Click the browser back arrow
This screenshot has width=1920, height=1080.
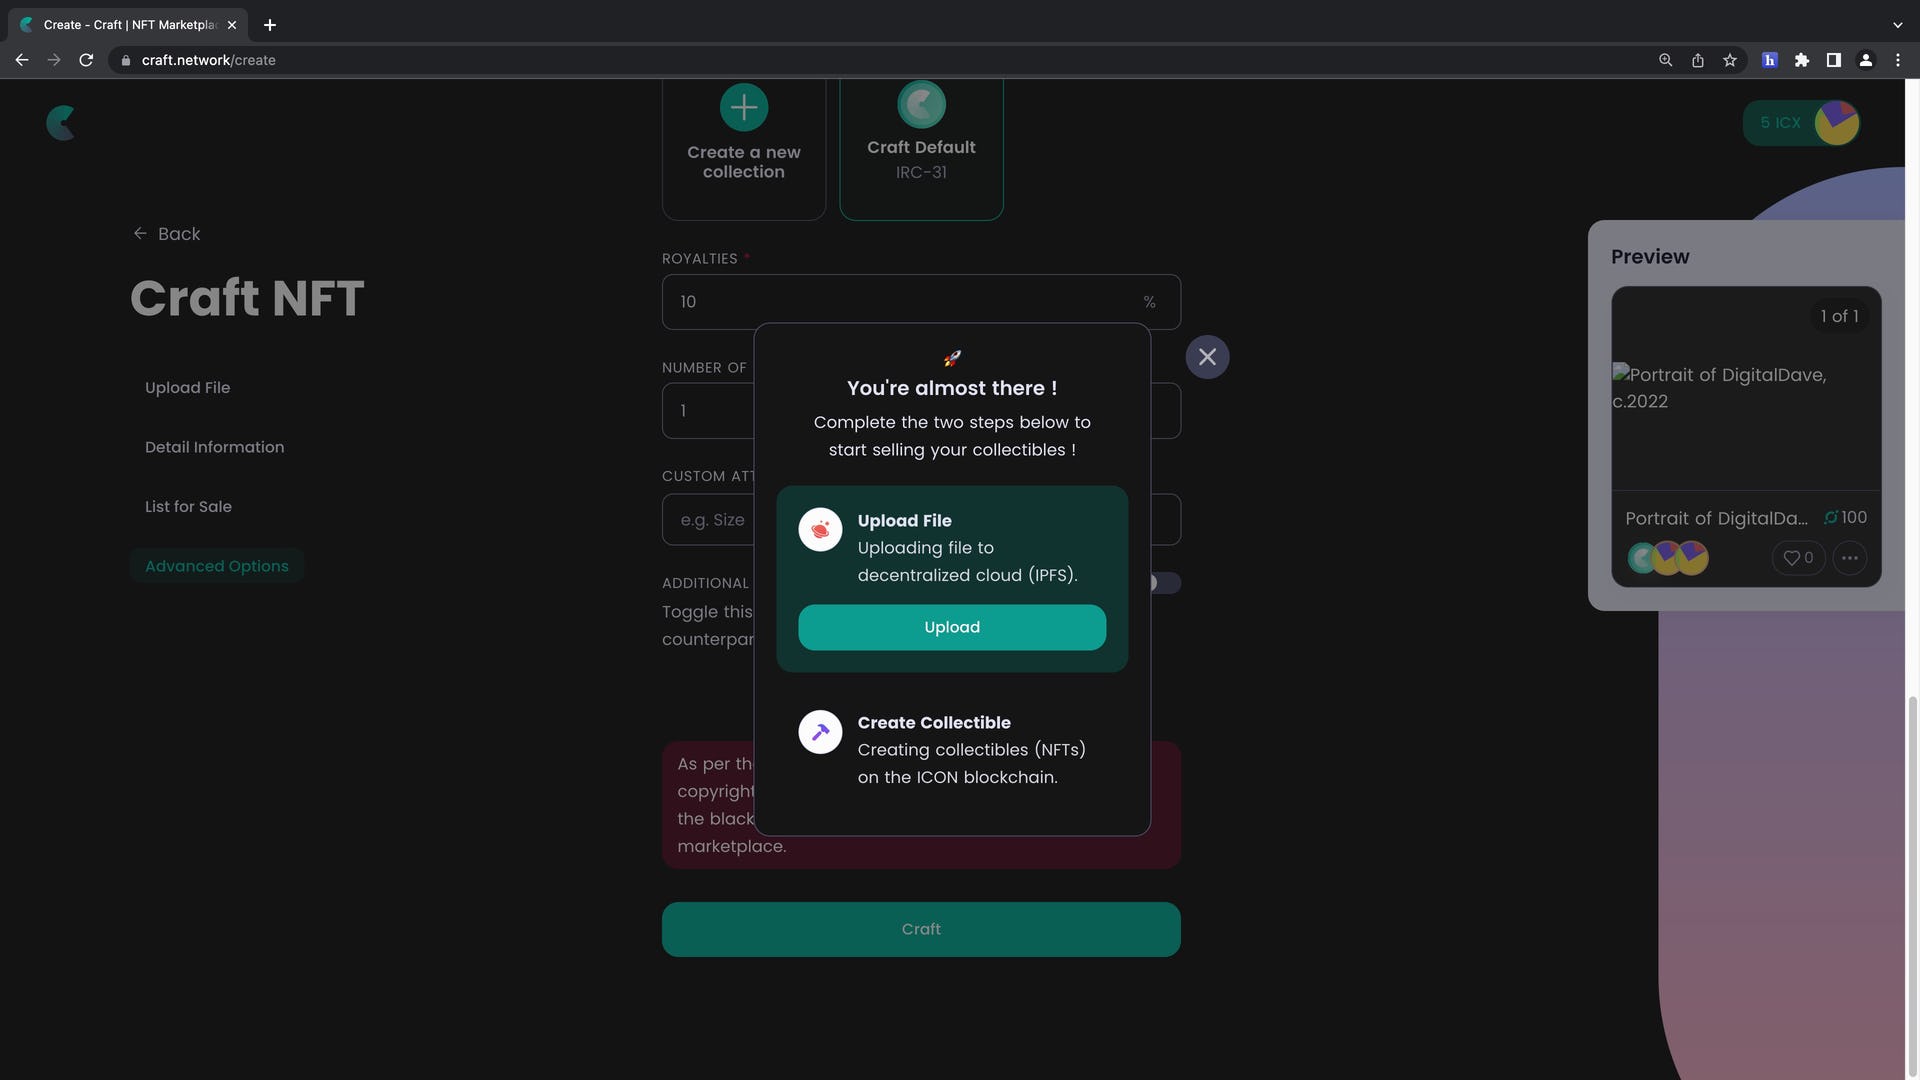21,60
